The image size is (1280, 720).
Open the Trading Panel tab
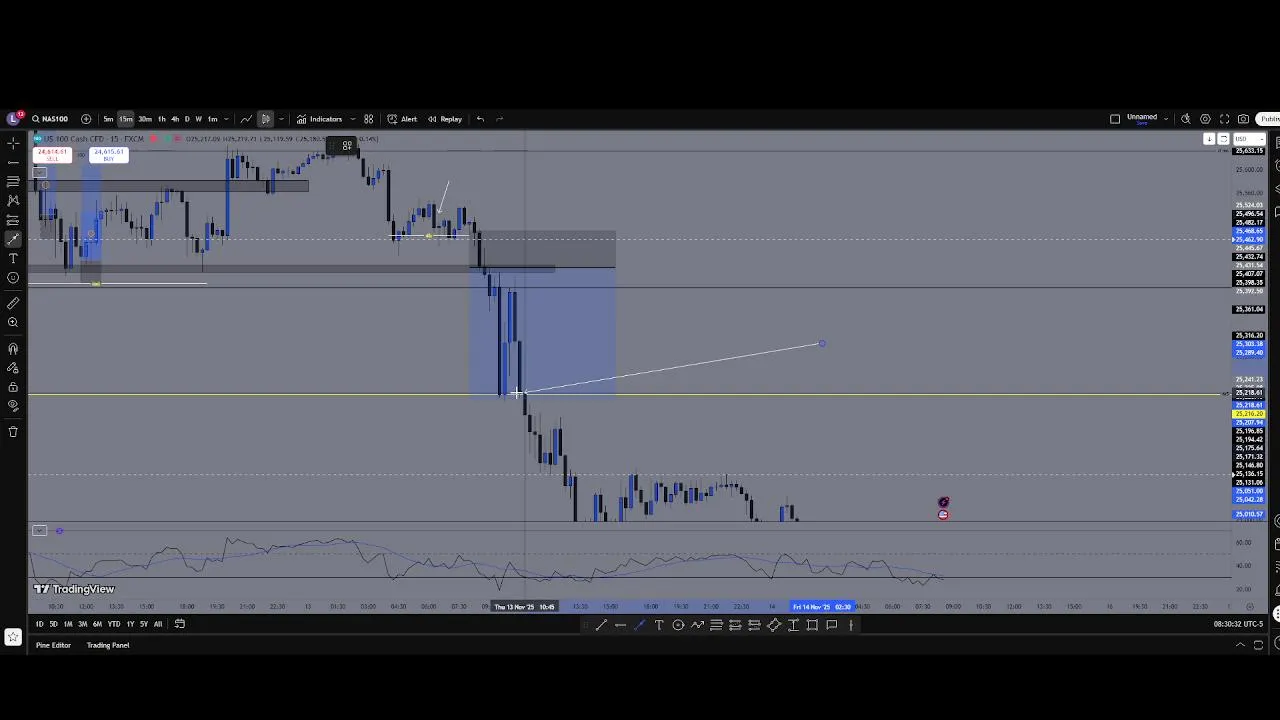(108, 645)
